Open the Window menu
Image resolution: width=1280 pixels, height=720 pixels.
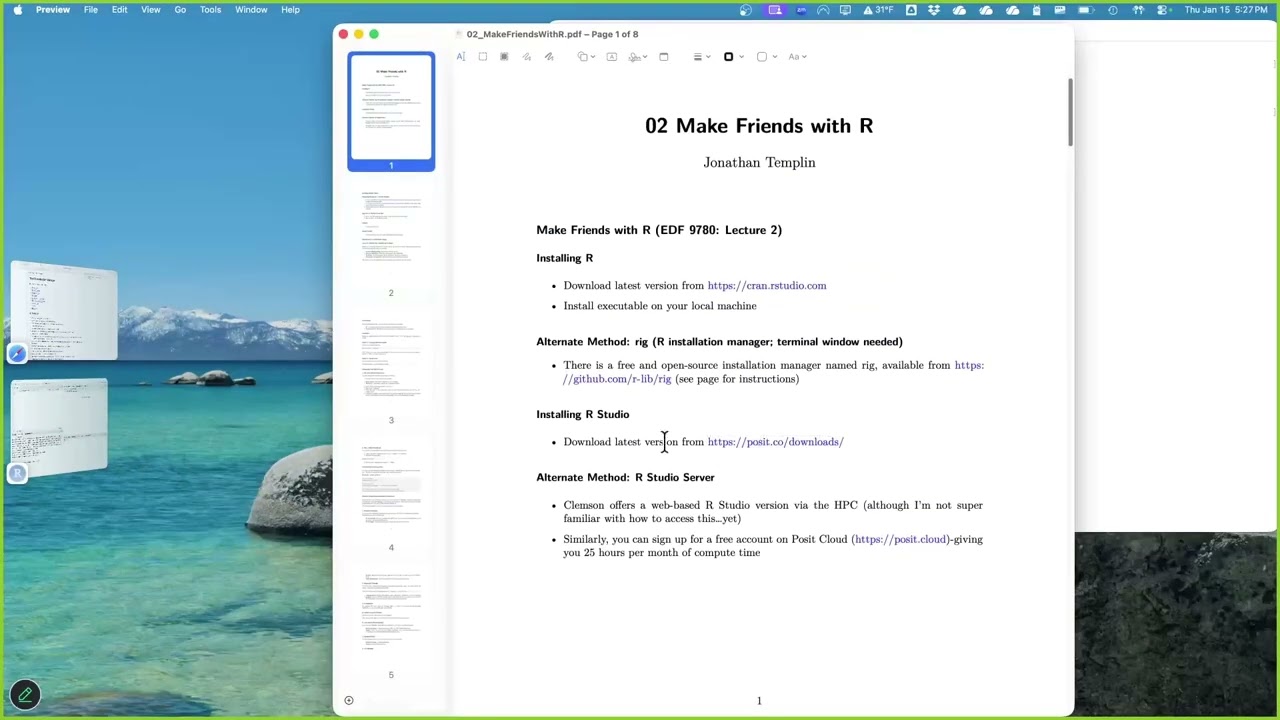[251, 10]
